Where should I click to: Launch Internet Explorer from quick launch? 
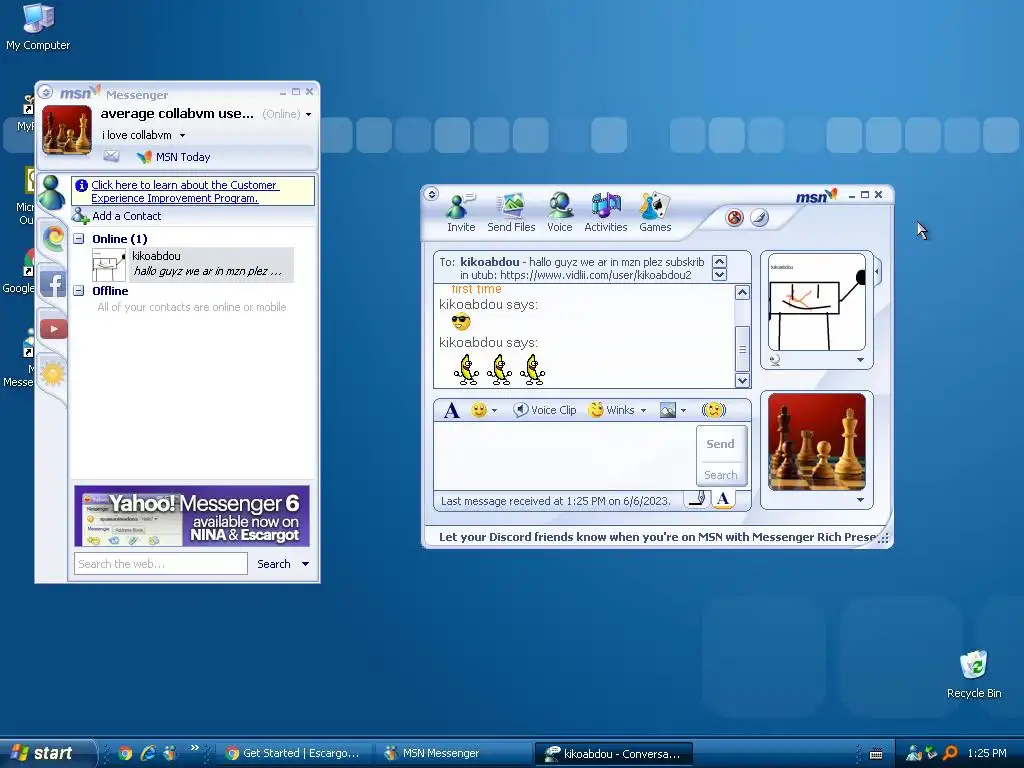click(148, 753)
